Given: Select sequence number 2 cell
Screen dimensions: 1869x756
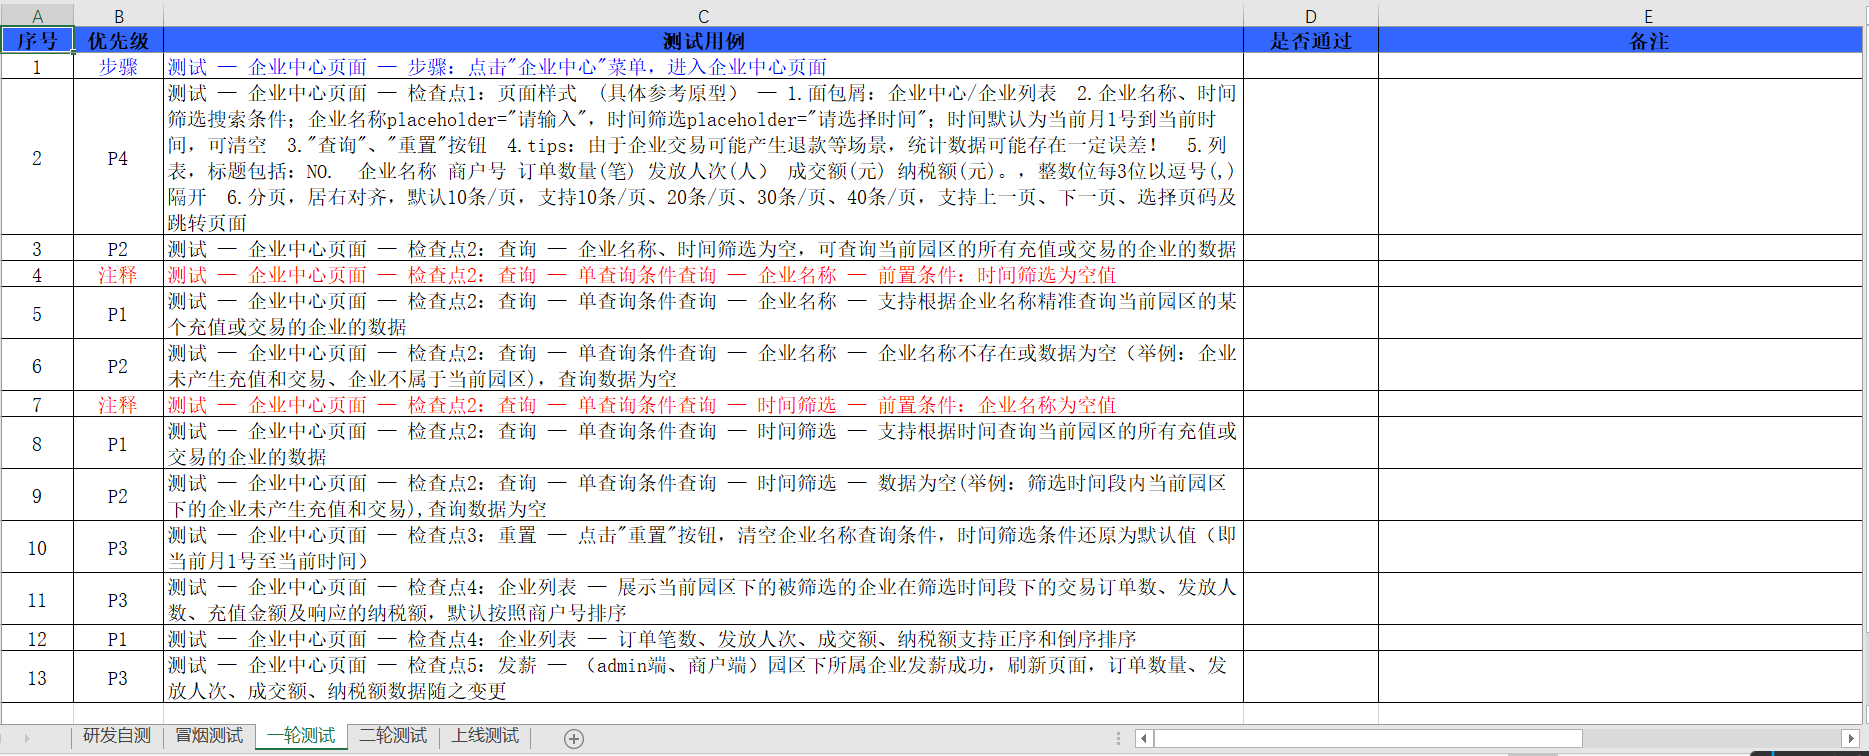Looking at the screenshot, I should pos(37,158).
